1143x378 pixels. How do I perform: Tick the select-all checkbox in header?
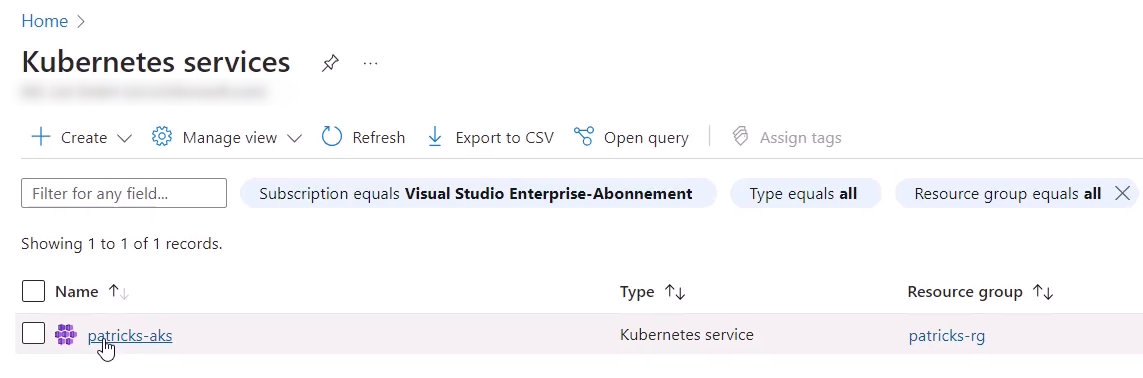(34, 291)
